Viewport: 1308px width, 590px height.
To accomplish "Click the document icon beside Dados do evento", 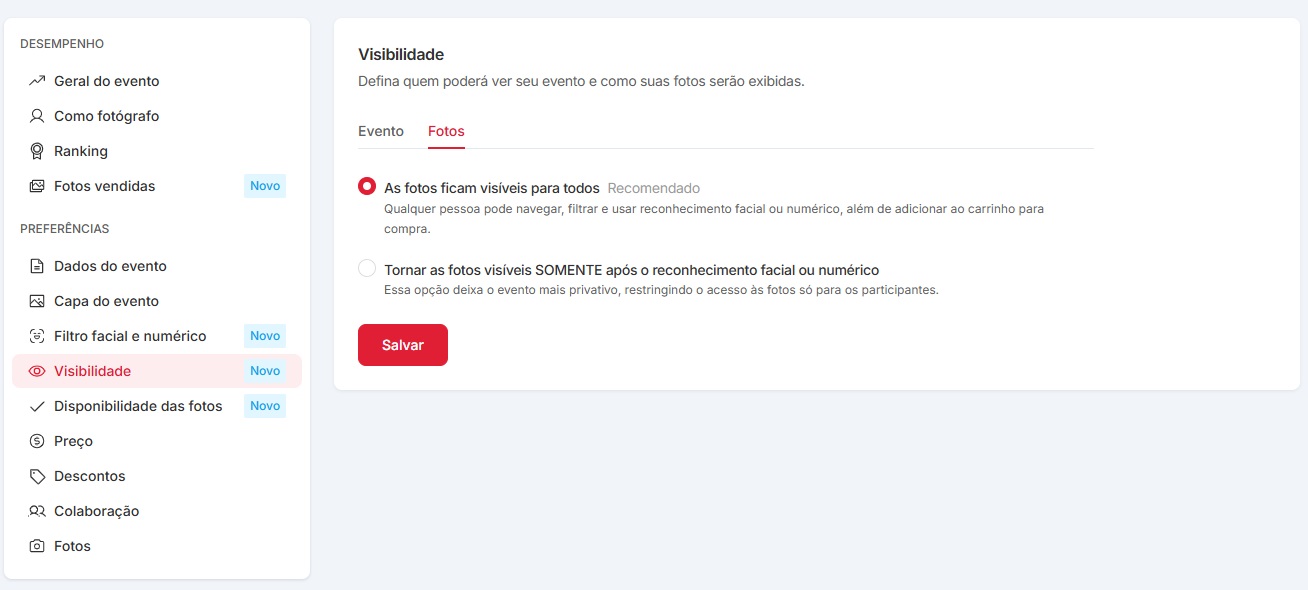I will 37,266.
